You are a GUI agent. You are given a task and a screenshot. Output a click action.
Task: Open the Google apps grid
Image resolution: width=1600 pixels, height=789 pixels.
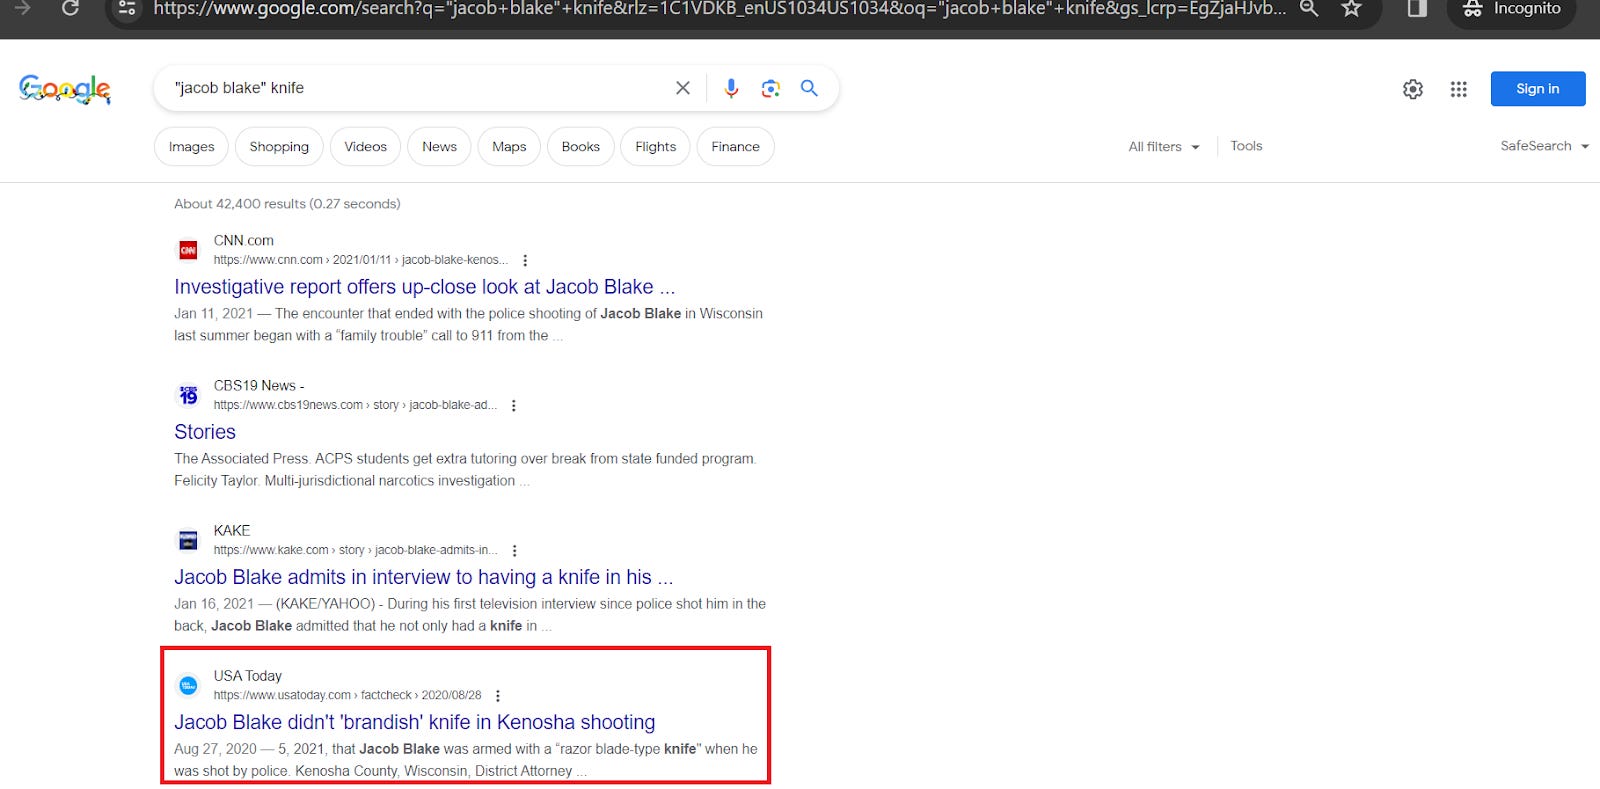(x=1459, y=89)
